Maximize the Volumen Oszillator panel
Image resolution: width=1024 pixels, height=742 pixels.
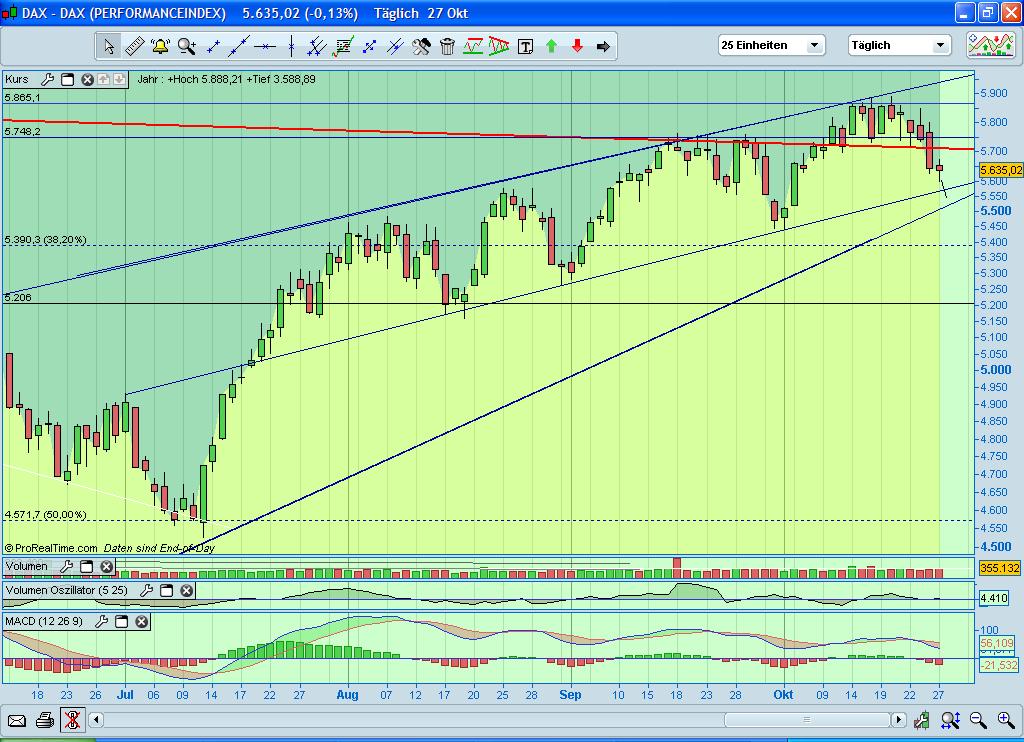point(167,590)
